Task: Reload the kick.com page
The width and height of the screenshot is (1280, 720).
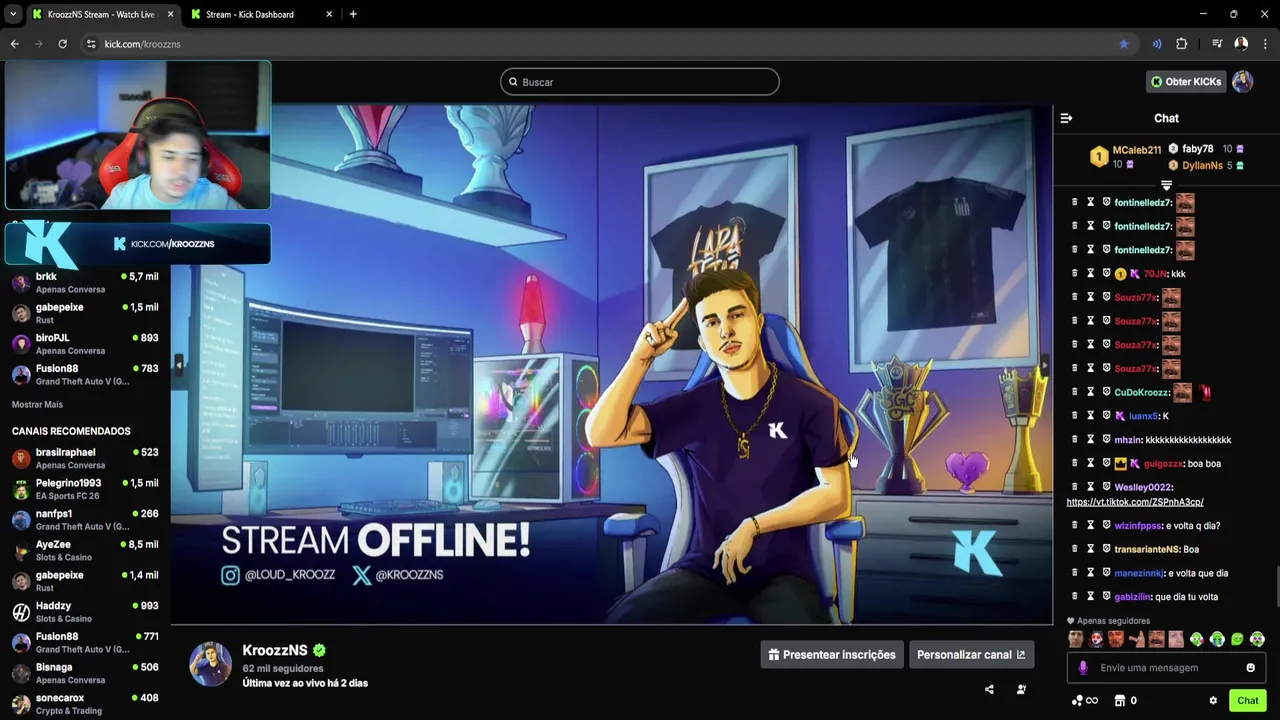Action: tap(62, 44)
